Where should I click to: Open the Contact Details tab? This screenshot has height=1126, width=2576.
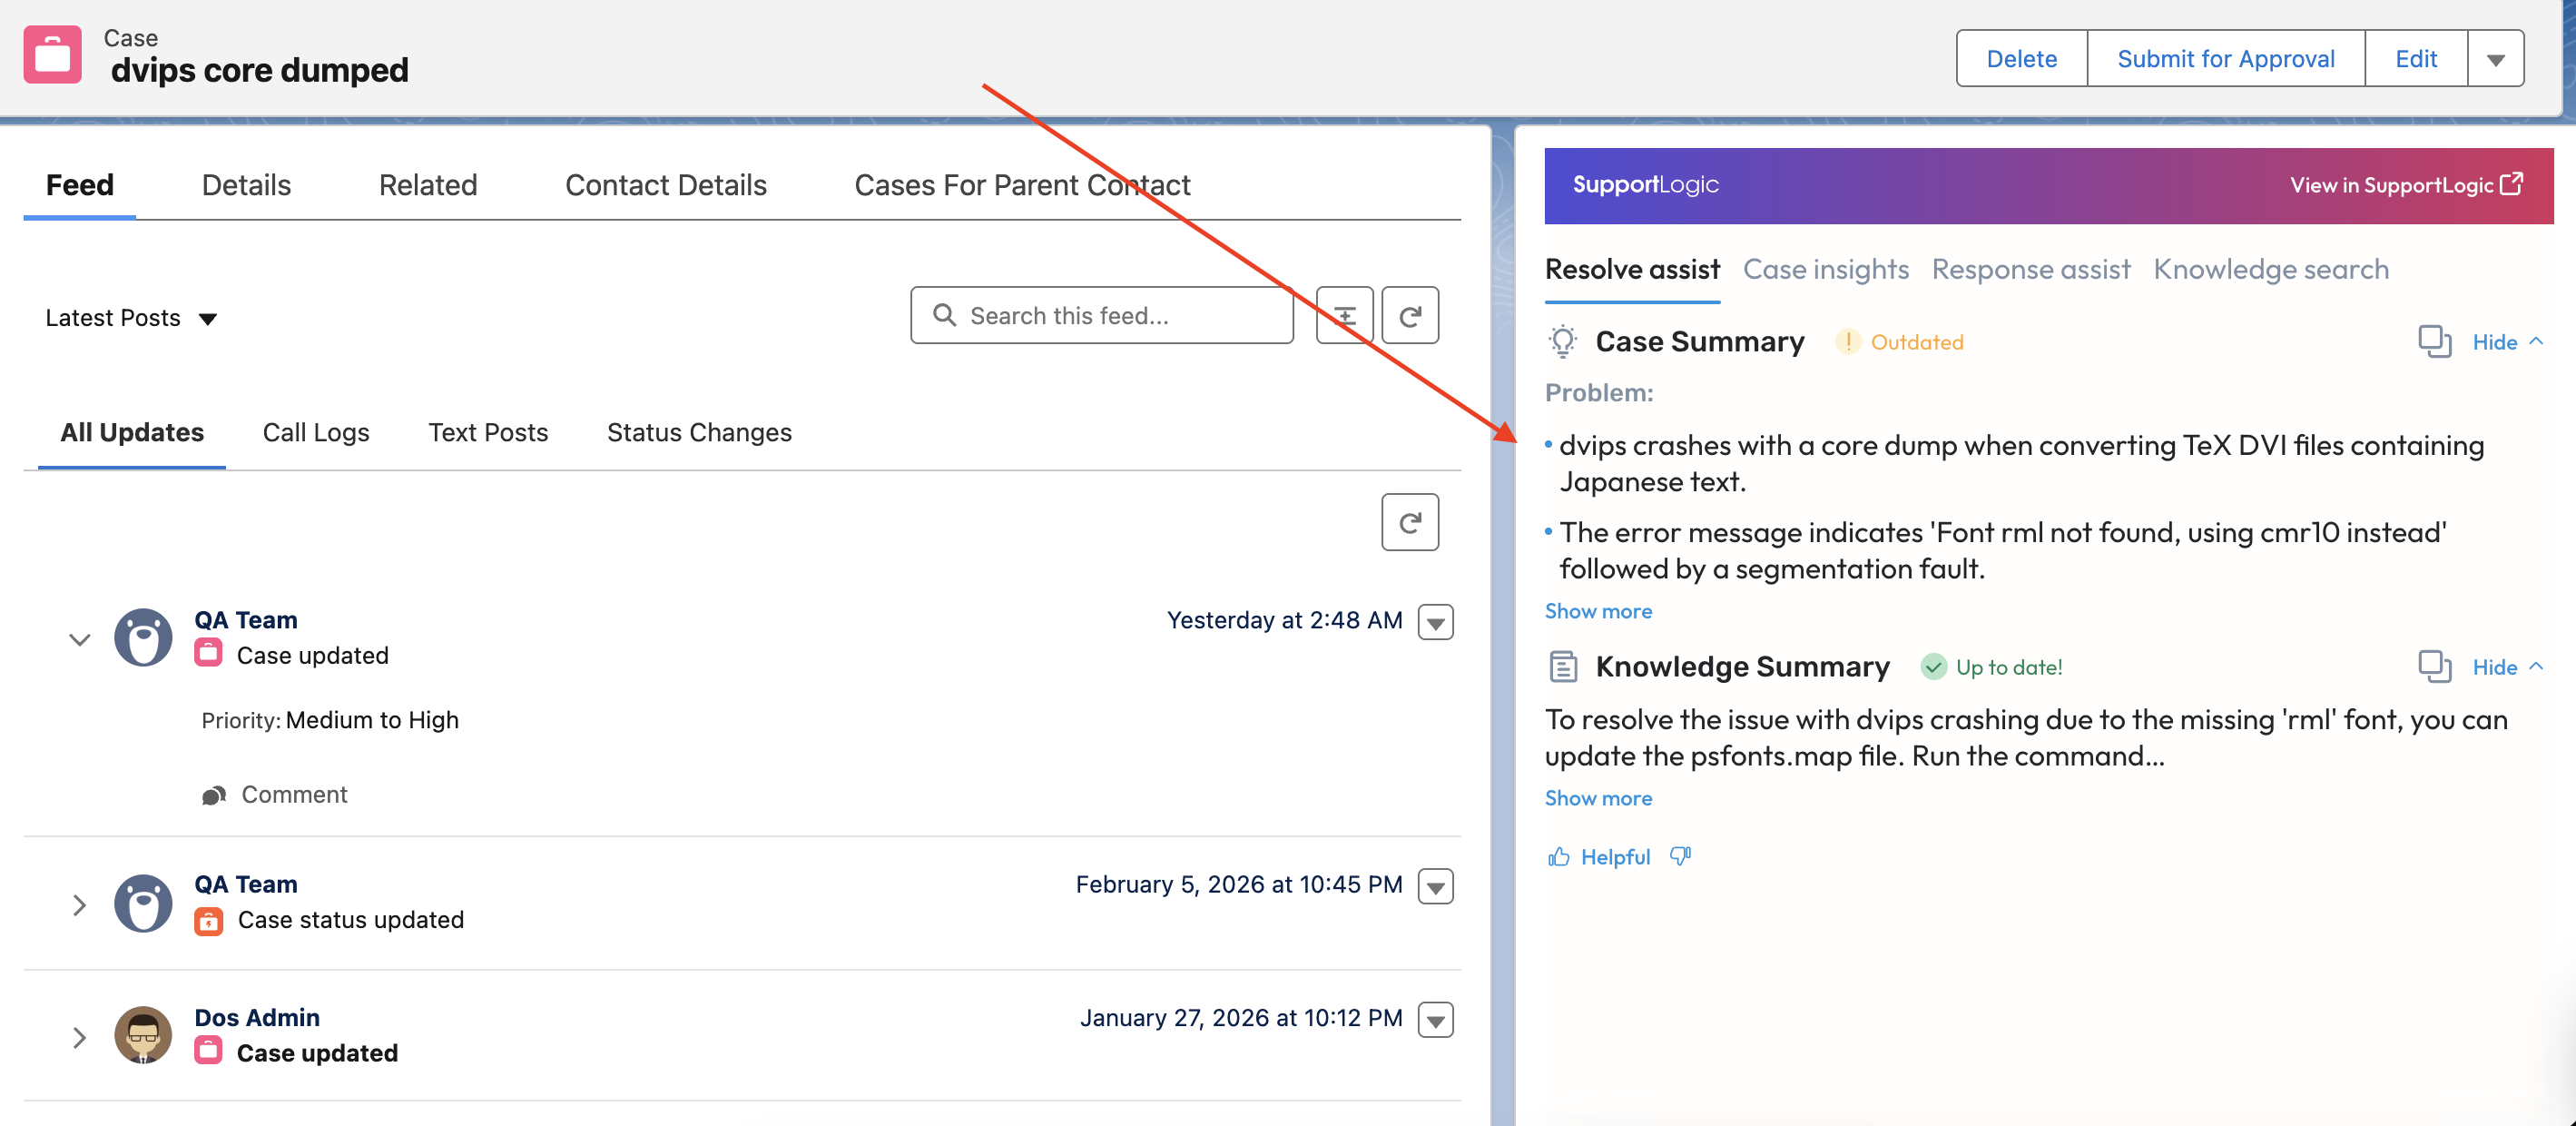click(665, 185)
